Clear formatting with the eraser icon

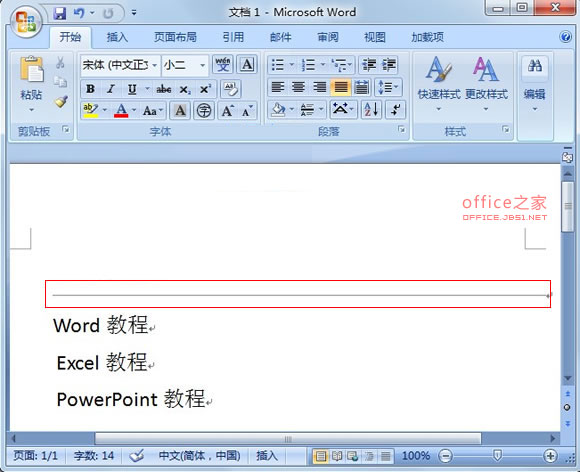click(x=231, y=88)
